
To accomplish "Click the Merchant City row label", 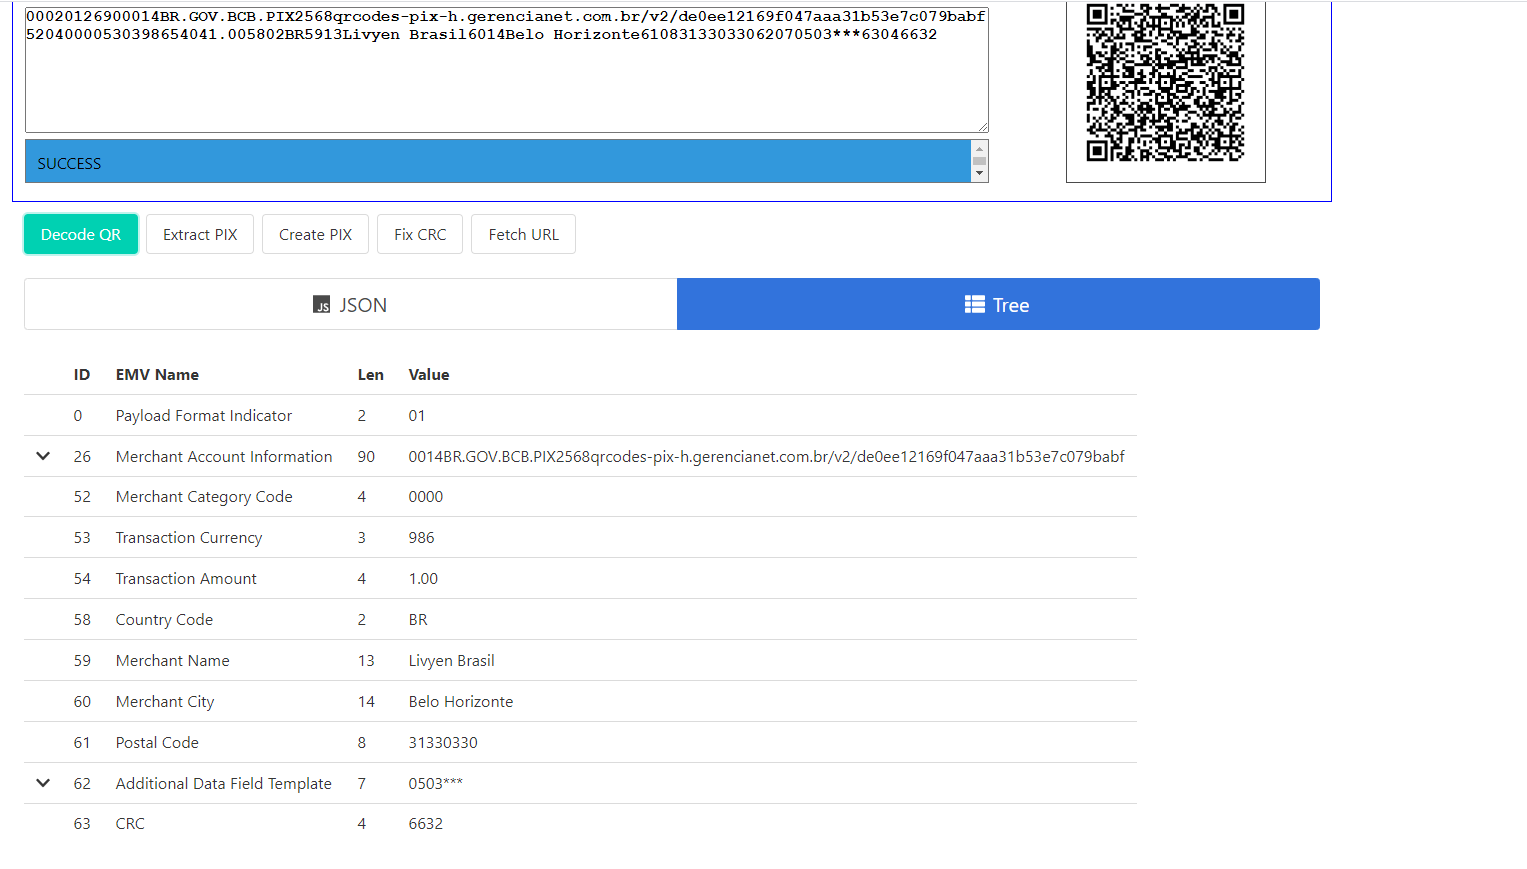I will click(x=165, y=702).
